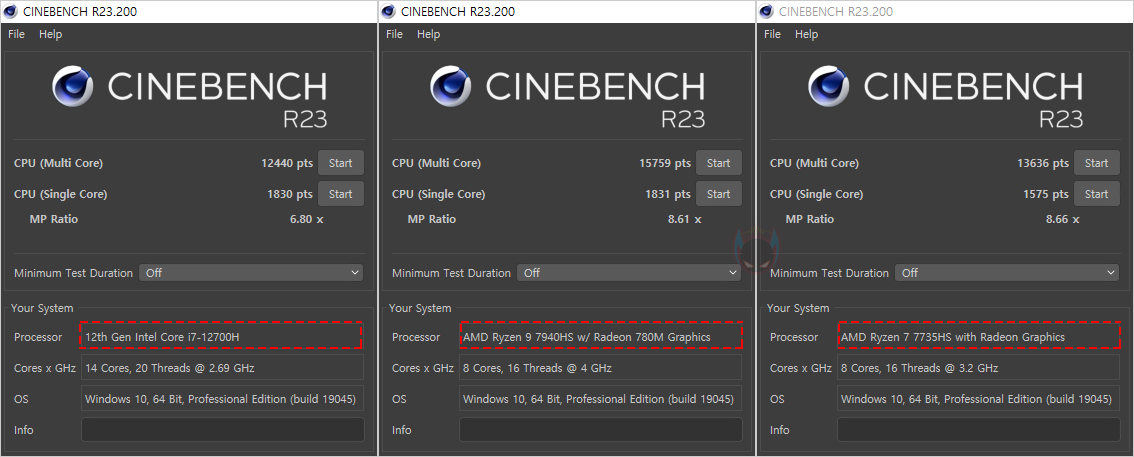This screenshot has width=1134, height=457.
Task: Expand Minimum Test Duration dropdown in i7-12700H window
Action: [x=251, y=273]
